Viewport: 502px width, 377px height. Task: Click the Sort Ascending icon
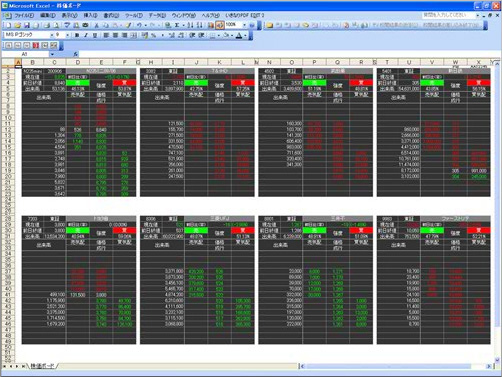tap(190, 25)
